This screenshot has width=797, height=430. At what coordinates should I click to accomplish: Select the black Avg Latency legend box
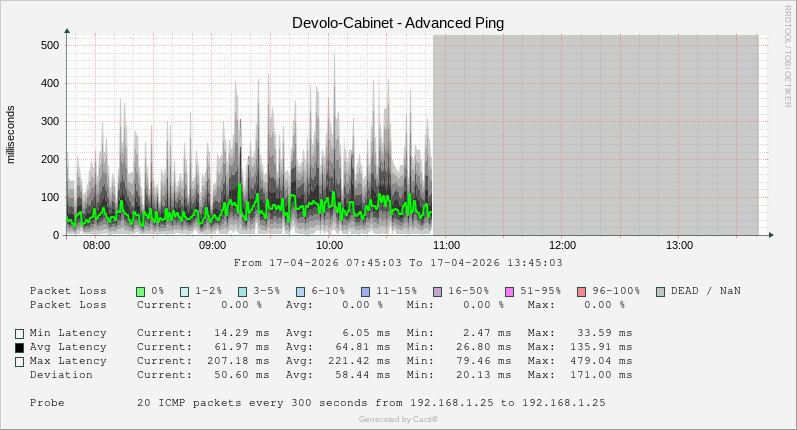coord(19,347)
